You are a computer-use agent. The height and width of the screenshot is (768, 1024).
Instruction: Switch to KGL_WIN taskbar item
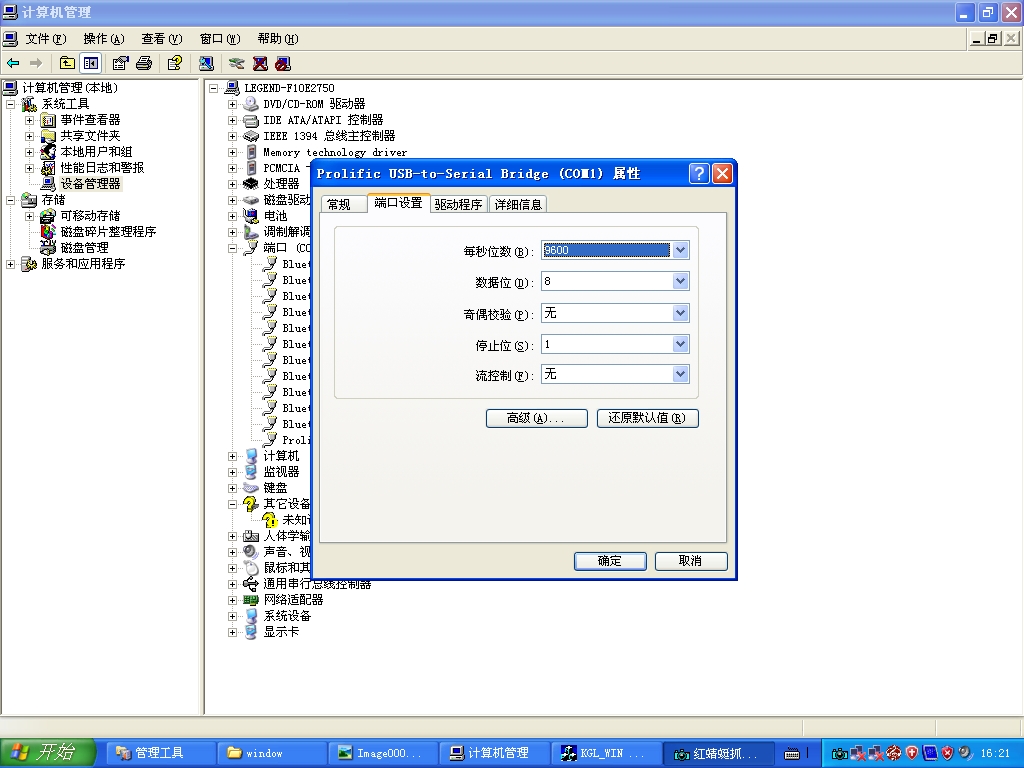[x=605, y=753]
